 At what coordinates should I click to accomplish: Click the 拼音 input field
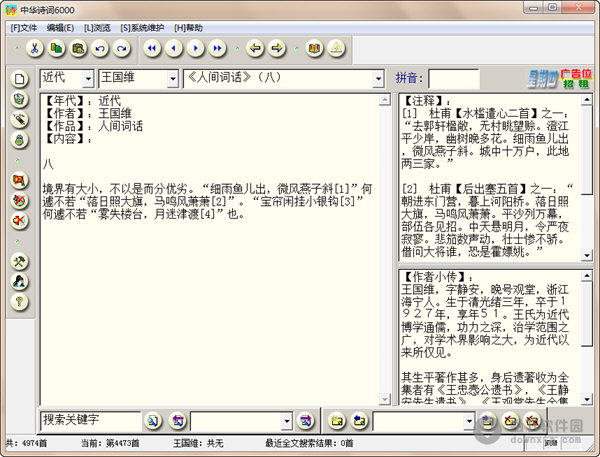click(x=454, y=79)
